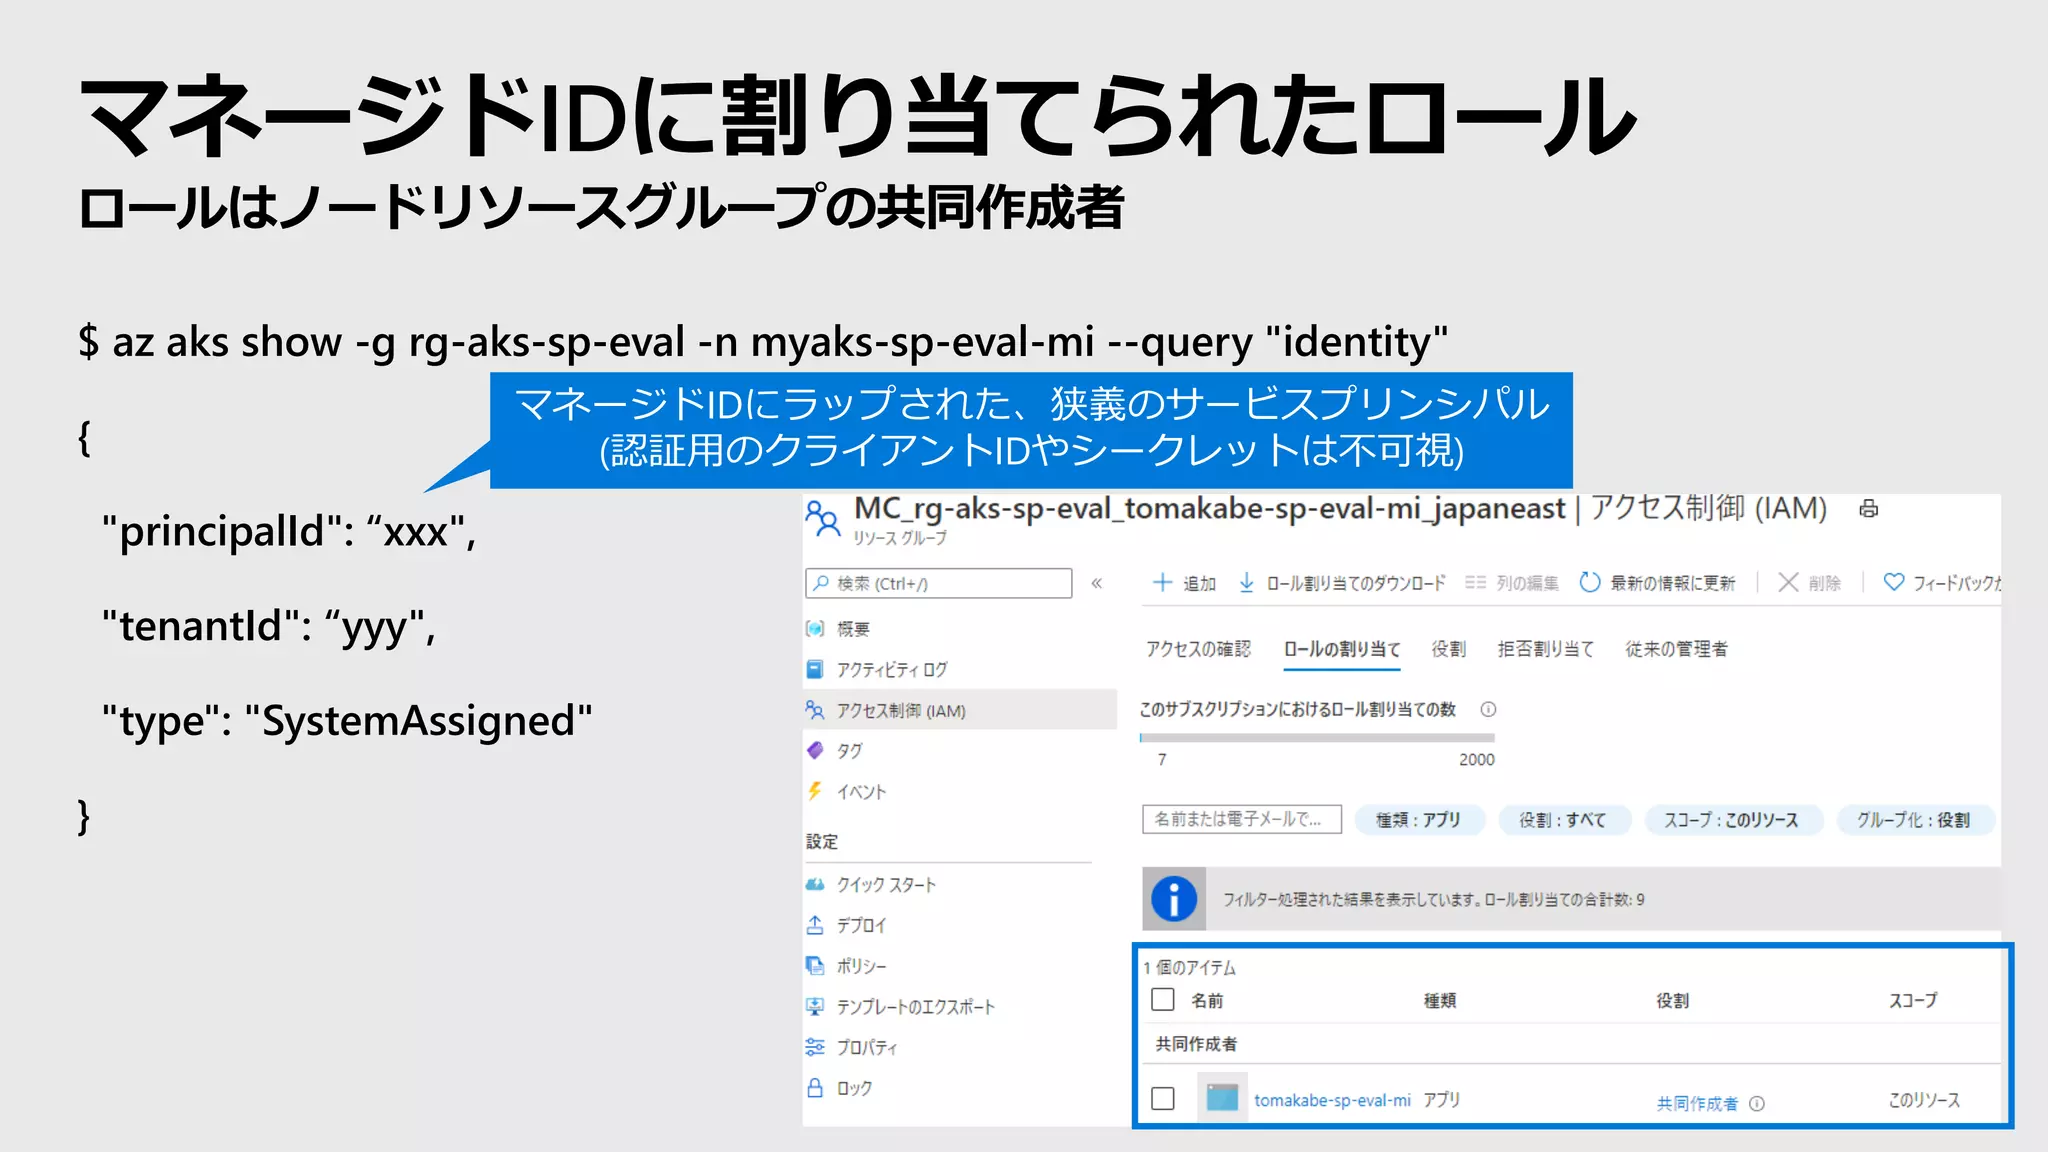This screenshot has height=1152, width=2048.
Task: Open the 役割 : すべて filter
Action: (x=1564, y=820)
